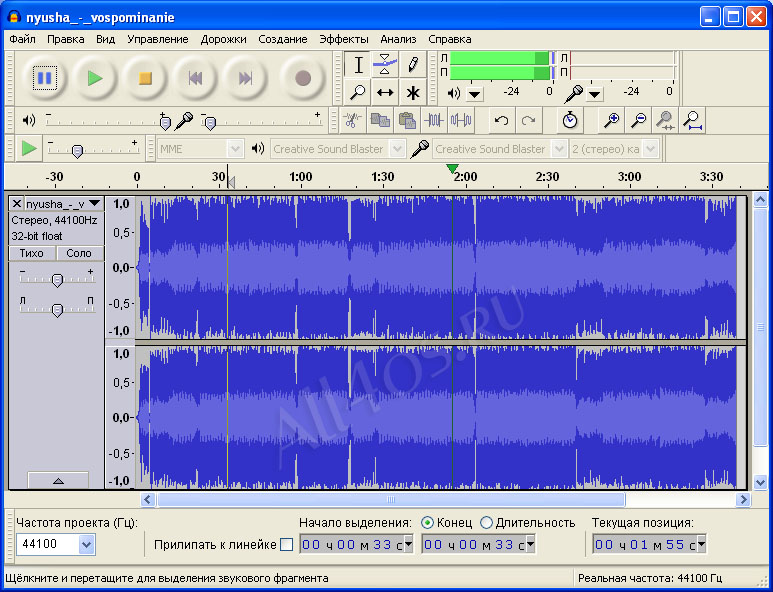
Task: Click the Zoom In magnifier
Action: [x=612, y=120]
